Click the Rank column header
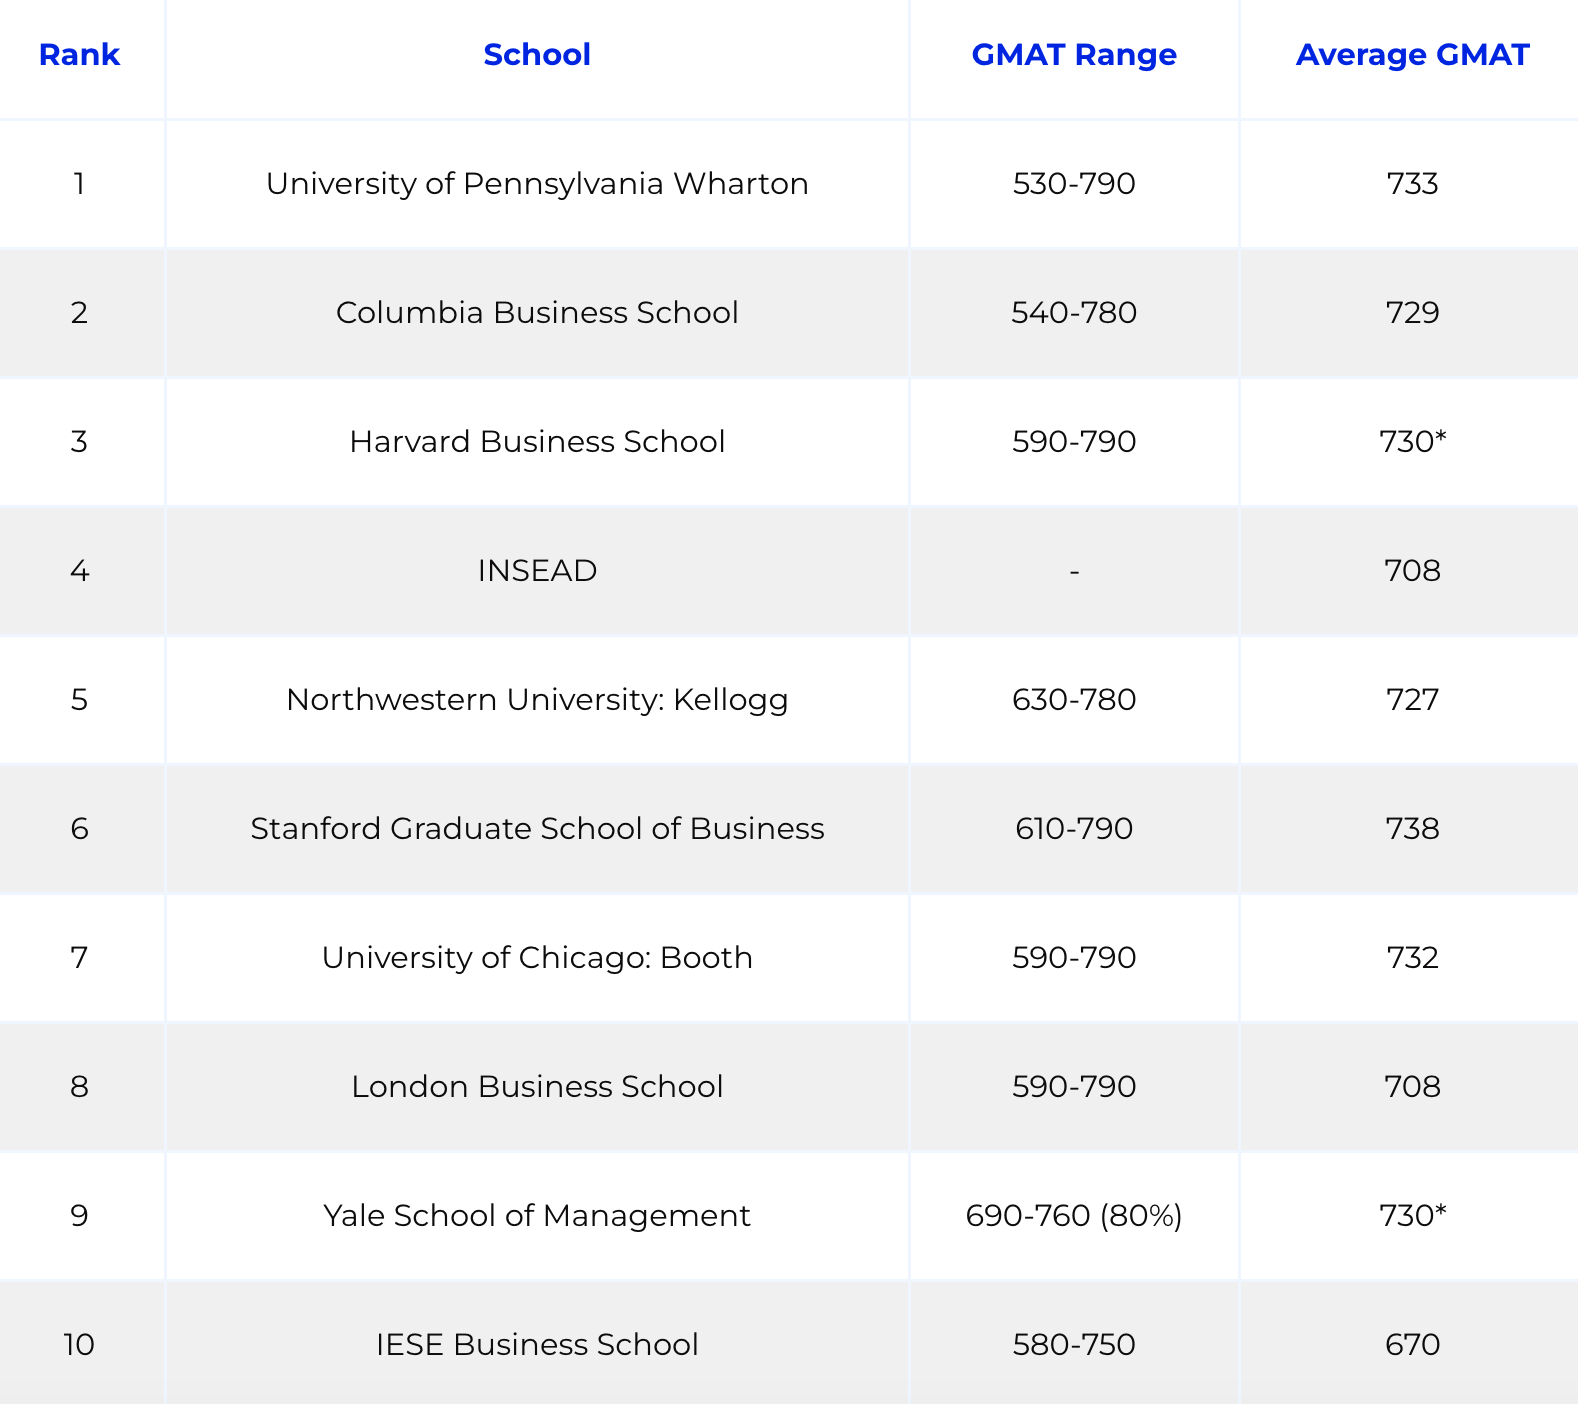 pos(79,54)
